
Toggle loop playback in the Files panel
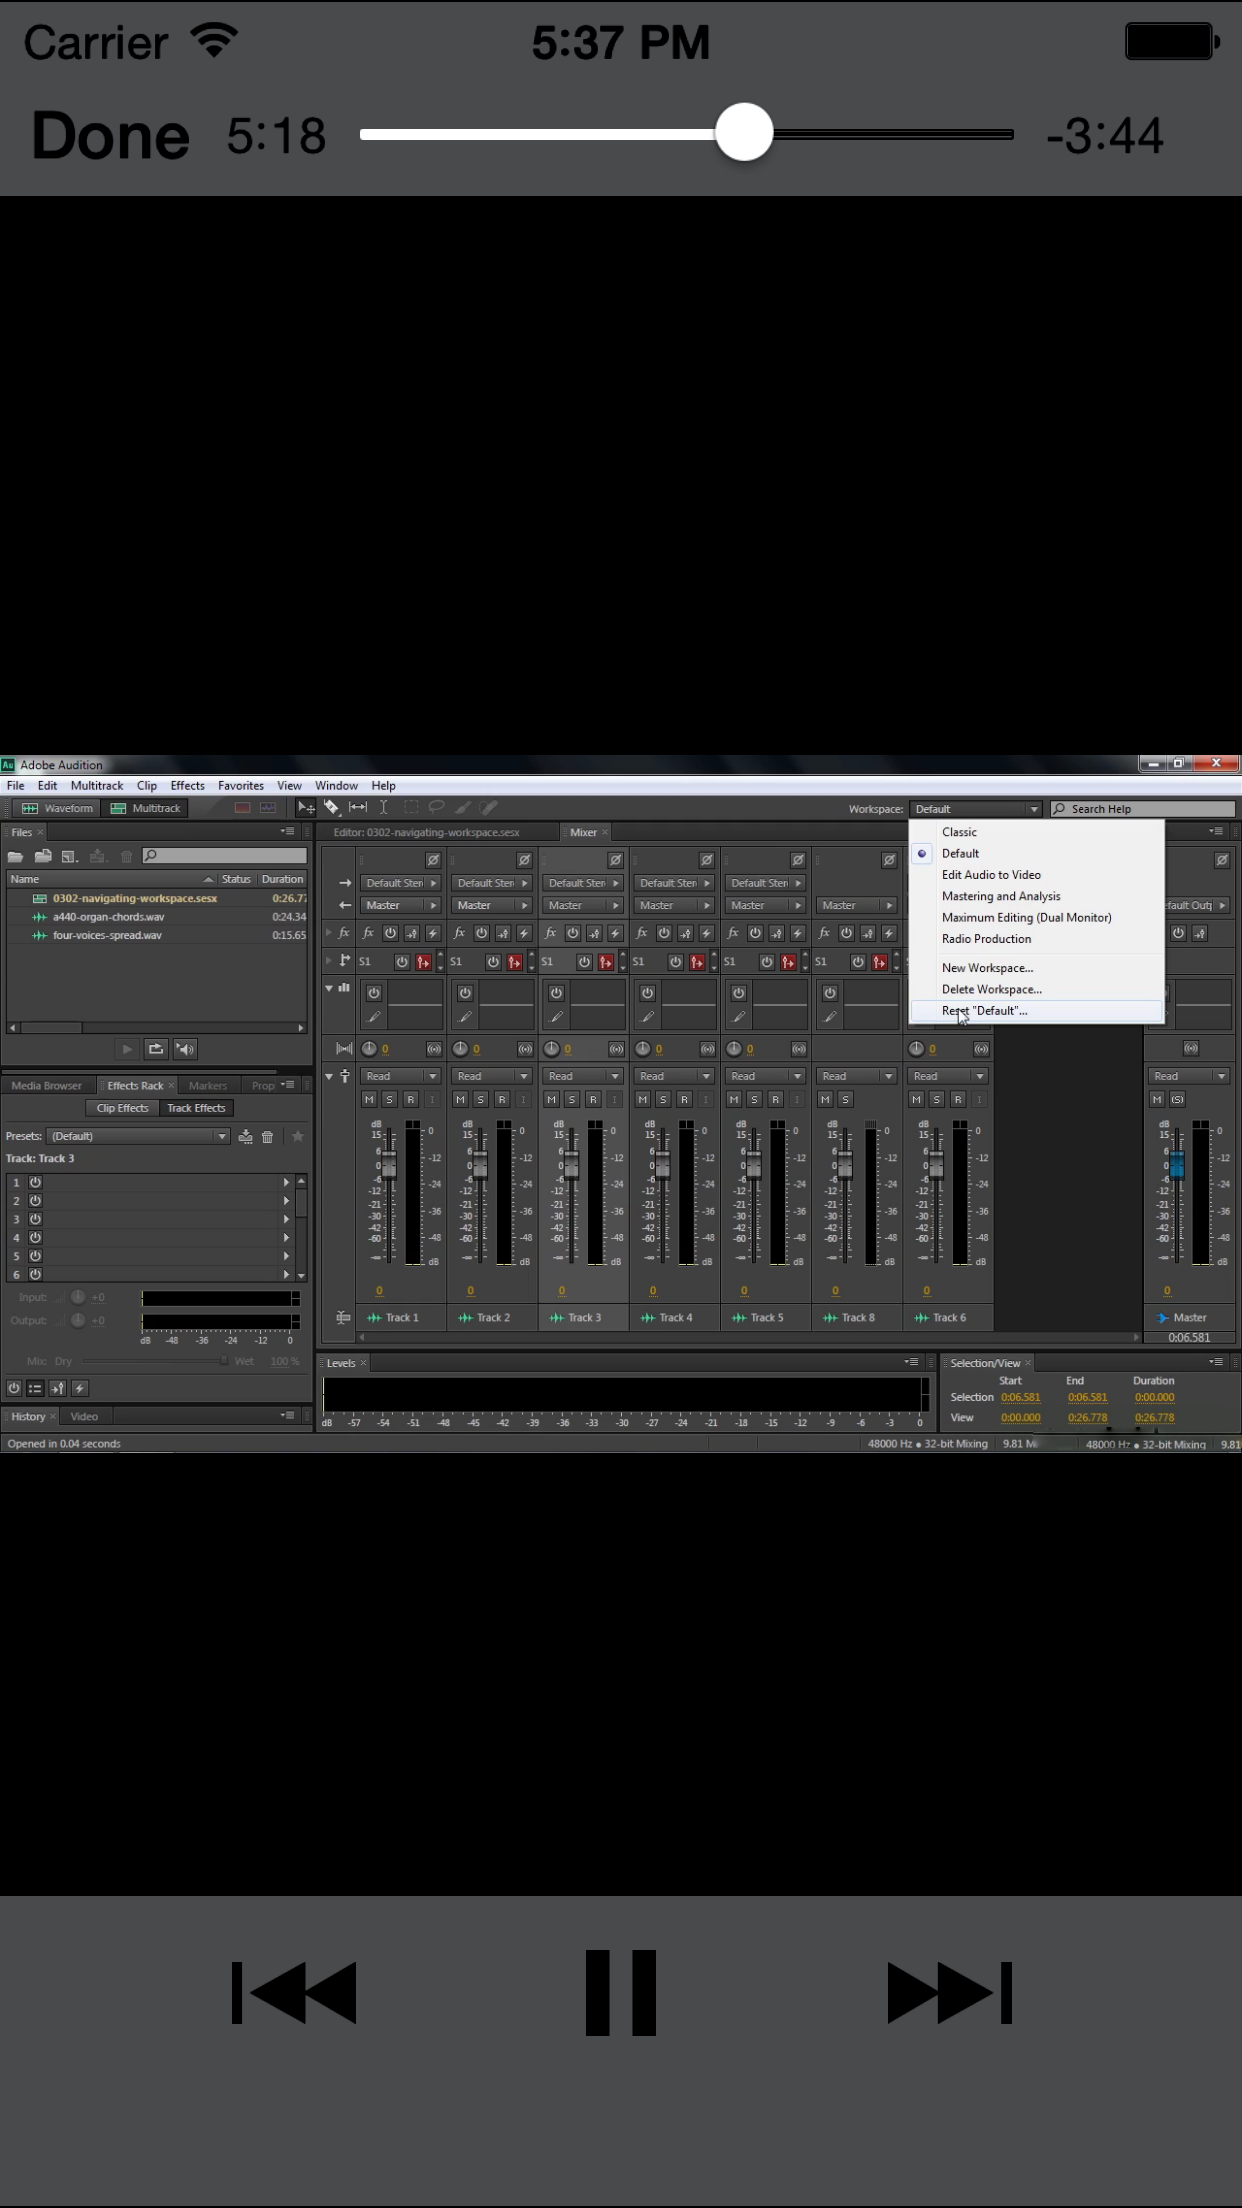pyautogui.click(x=155, y=1049)
